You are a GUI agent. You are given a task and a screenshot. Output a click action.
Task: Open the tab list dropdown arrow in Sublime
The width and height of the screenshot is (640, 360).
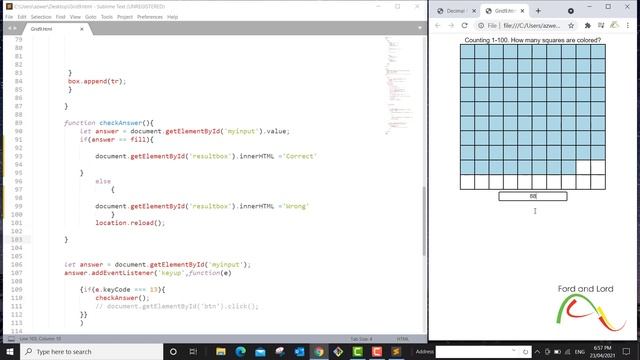420,28
